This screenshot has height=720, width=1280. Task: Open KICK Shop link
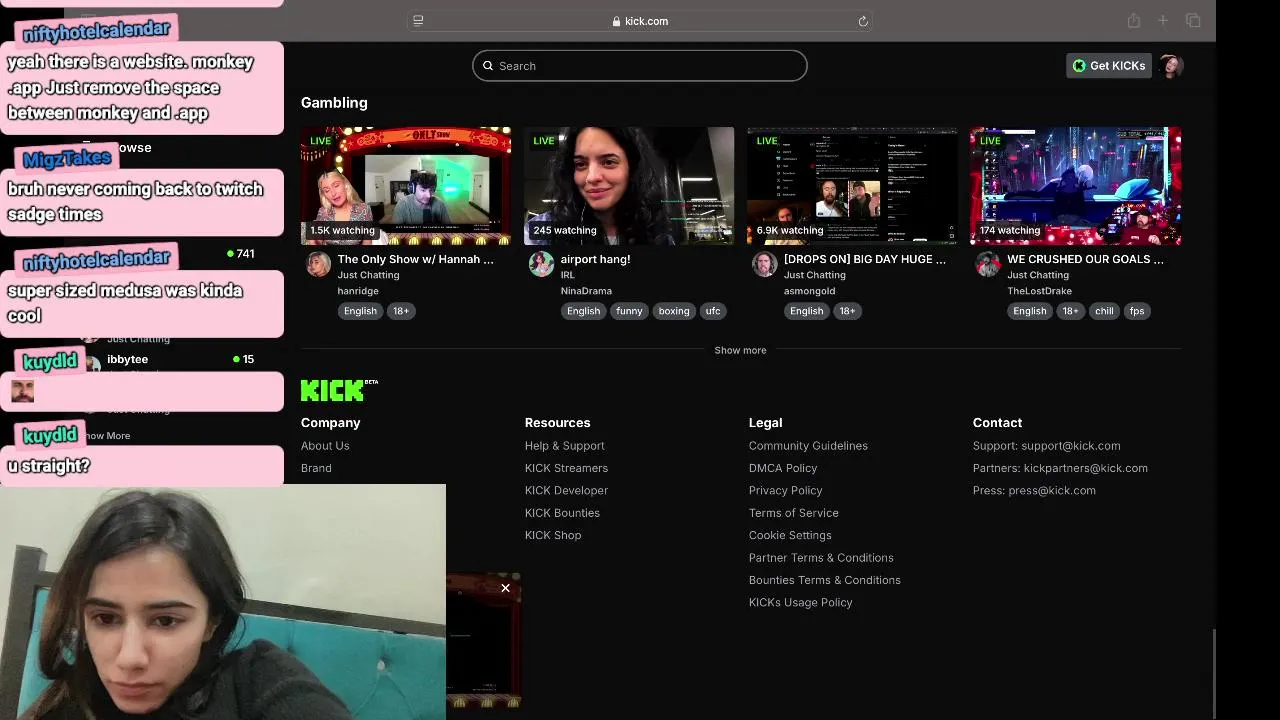[553, 535]
